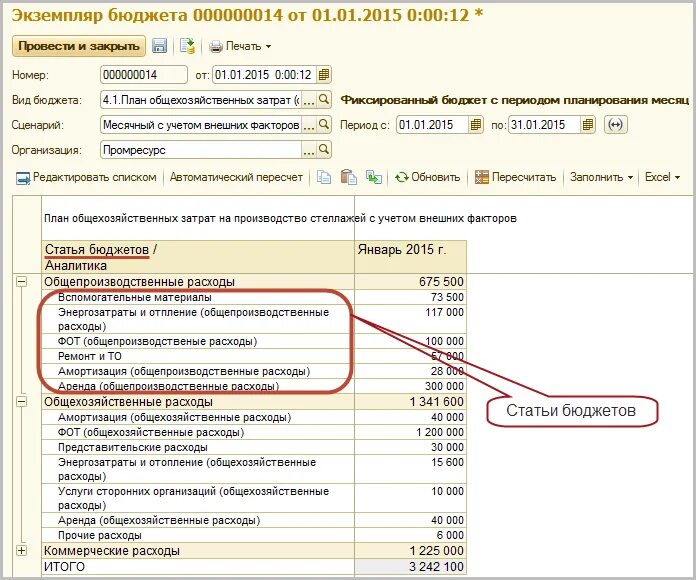Click the ellipsis select button of Вид бюджета
Image resolution: width=696 pixels, height=580 pixels.
tap(309, 100)
